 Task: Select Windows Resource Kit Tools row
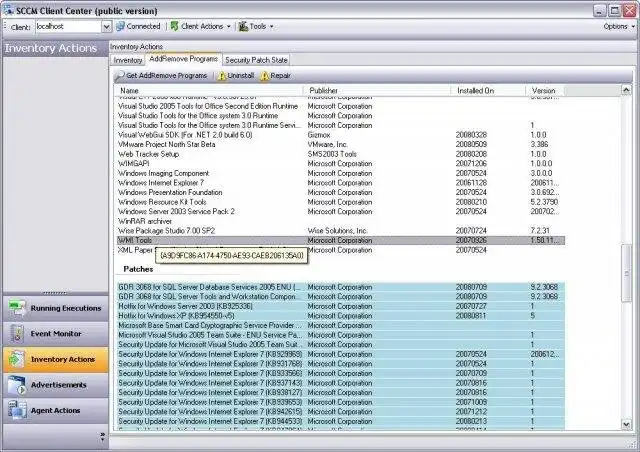pos(341,202)
